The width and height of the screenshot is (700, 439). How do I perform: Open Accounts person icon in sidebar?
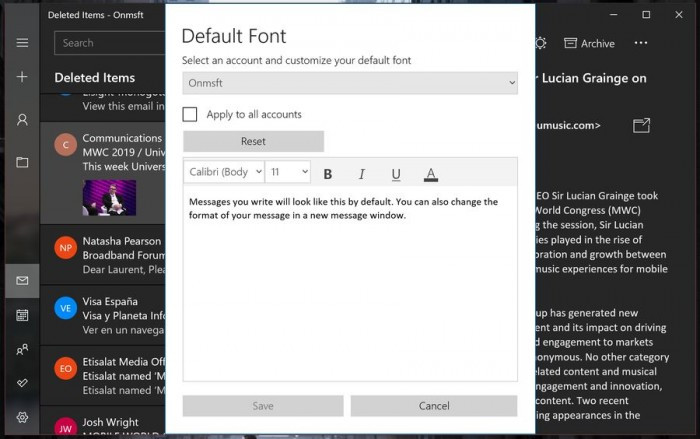[22, 120]
